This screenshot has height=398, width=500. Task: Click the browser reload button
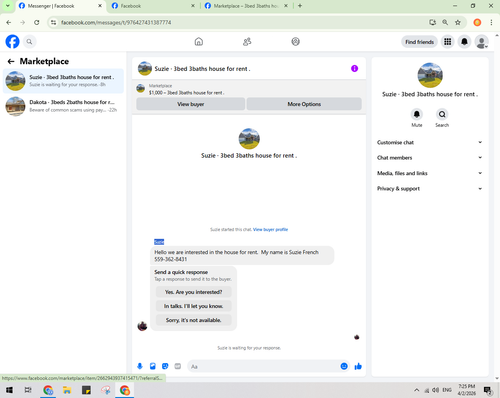[x=37, y=22]
